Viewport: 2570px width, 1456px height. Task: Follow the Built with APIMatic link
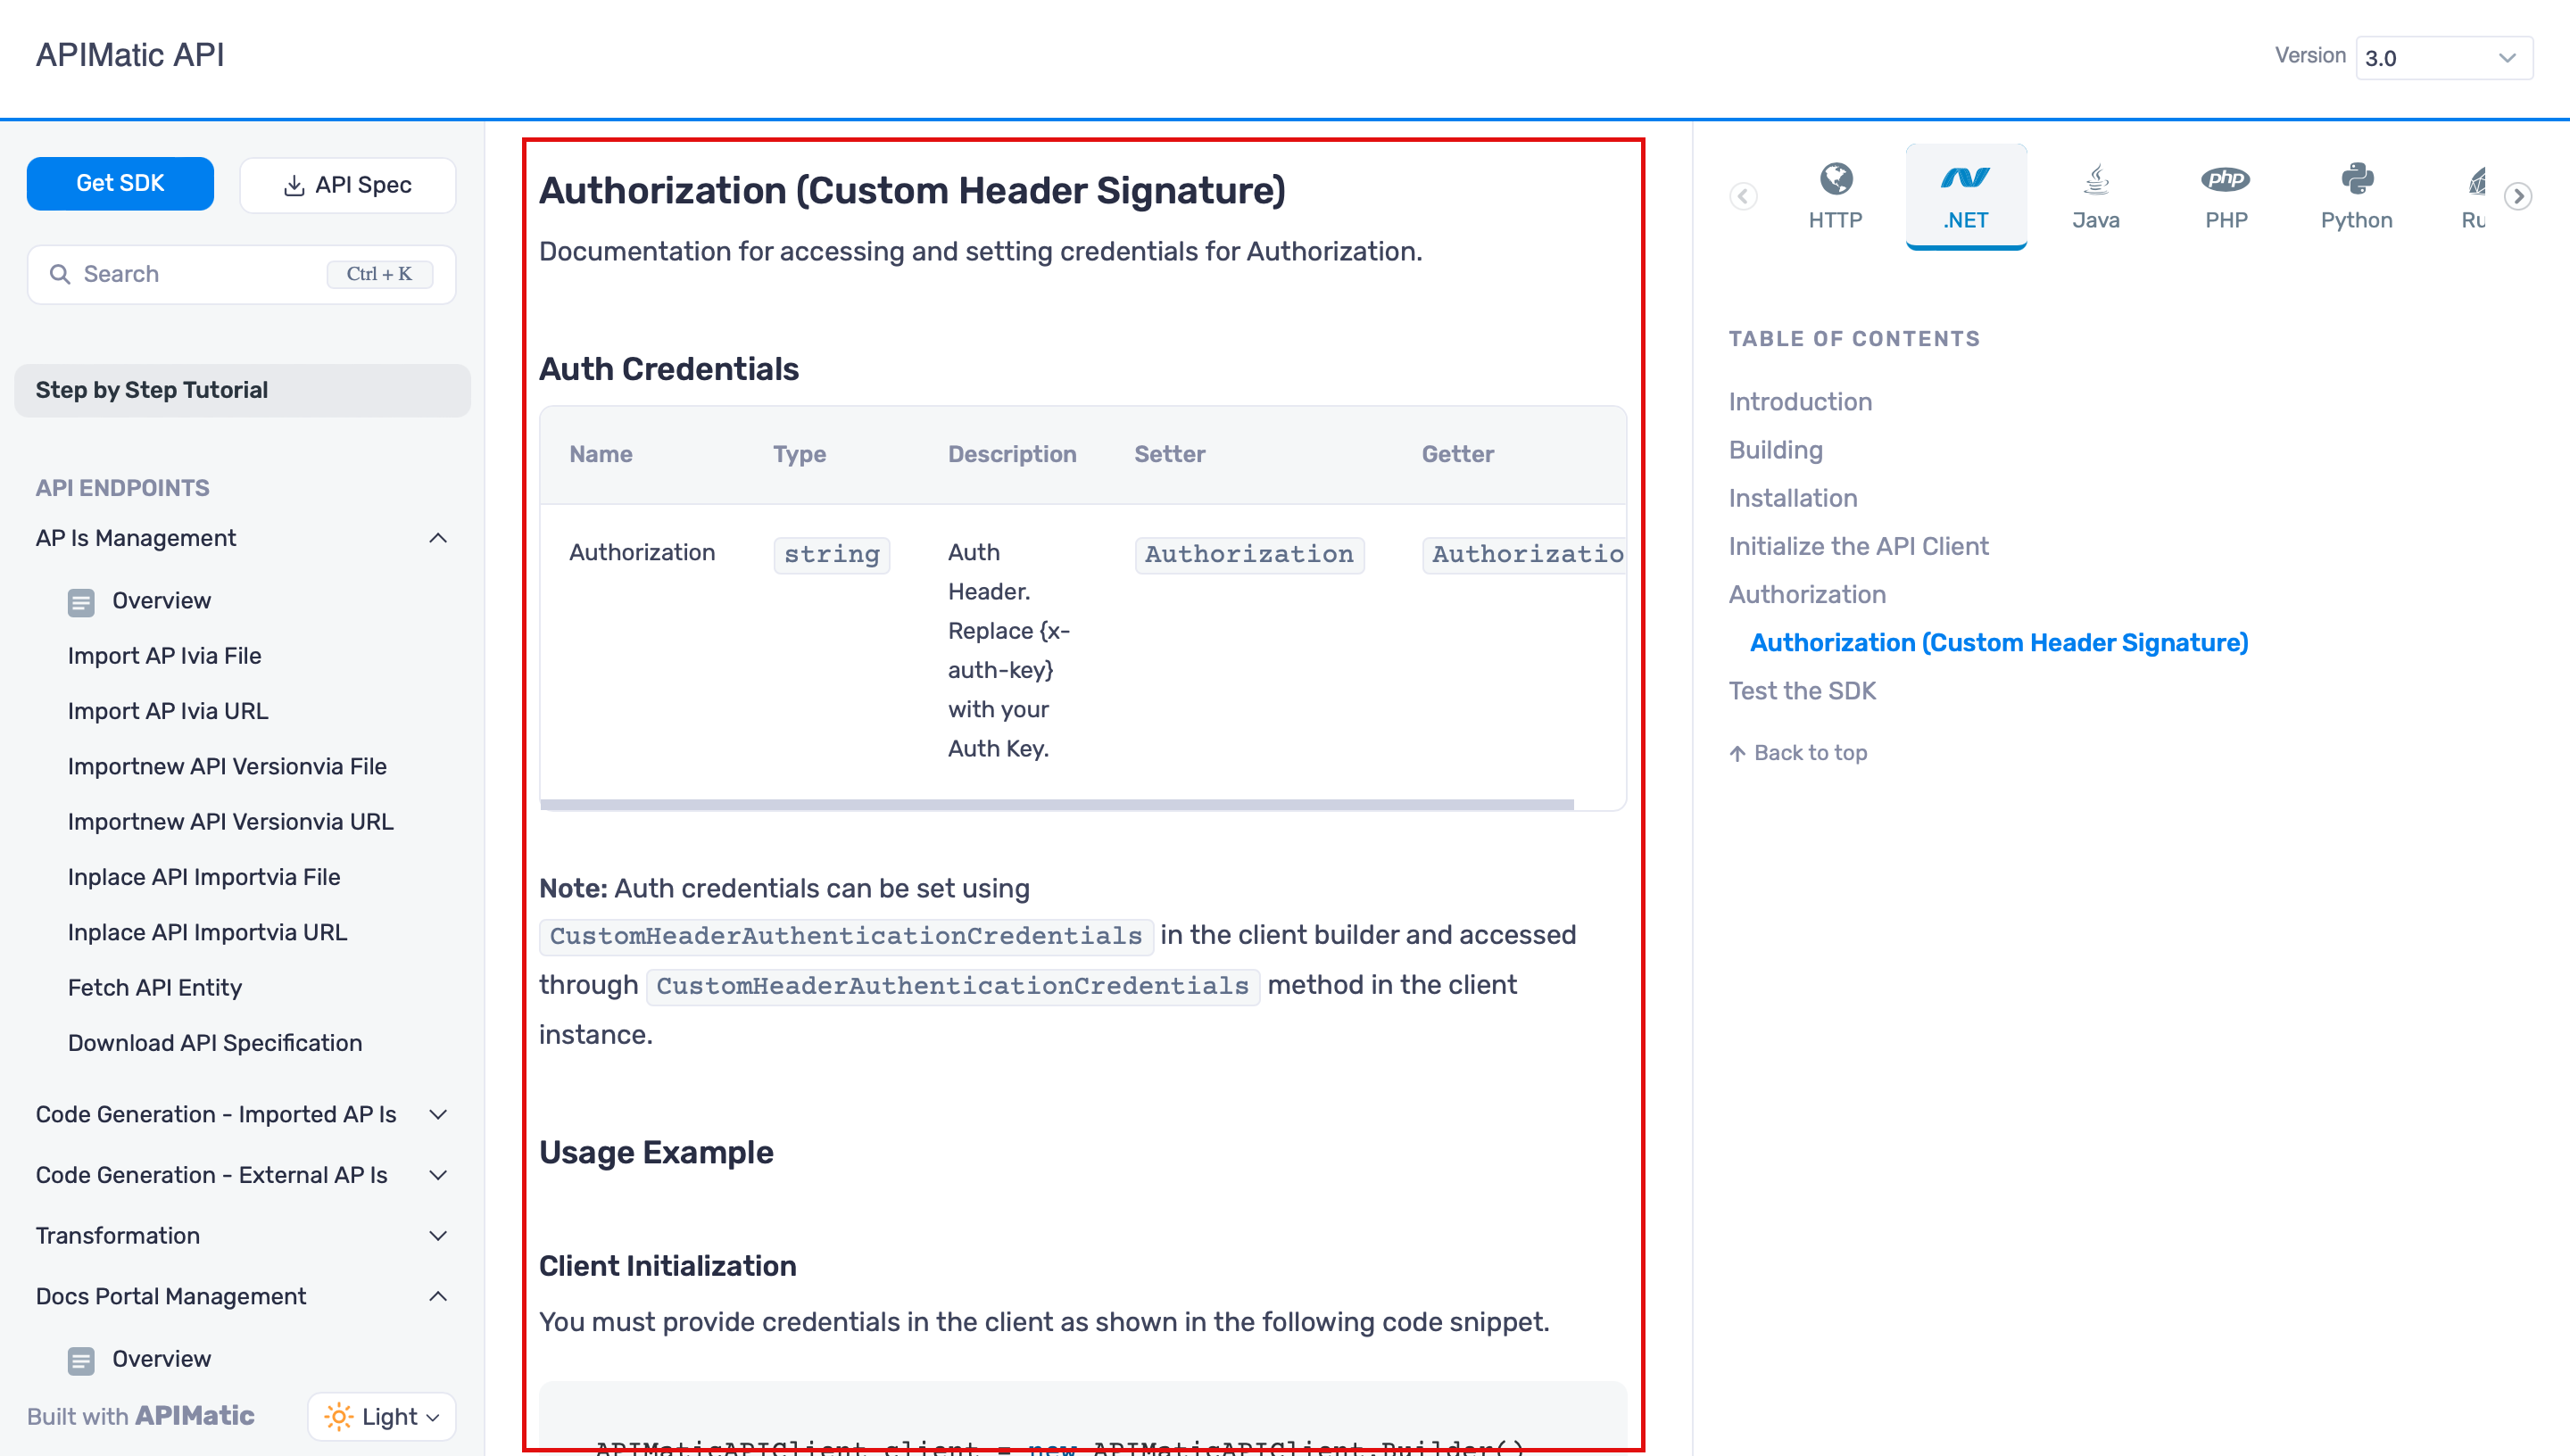click(x=141, y=1417)
